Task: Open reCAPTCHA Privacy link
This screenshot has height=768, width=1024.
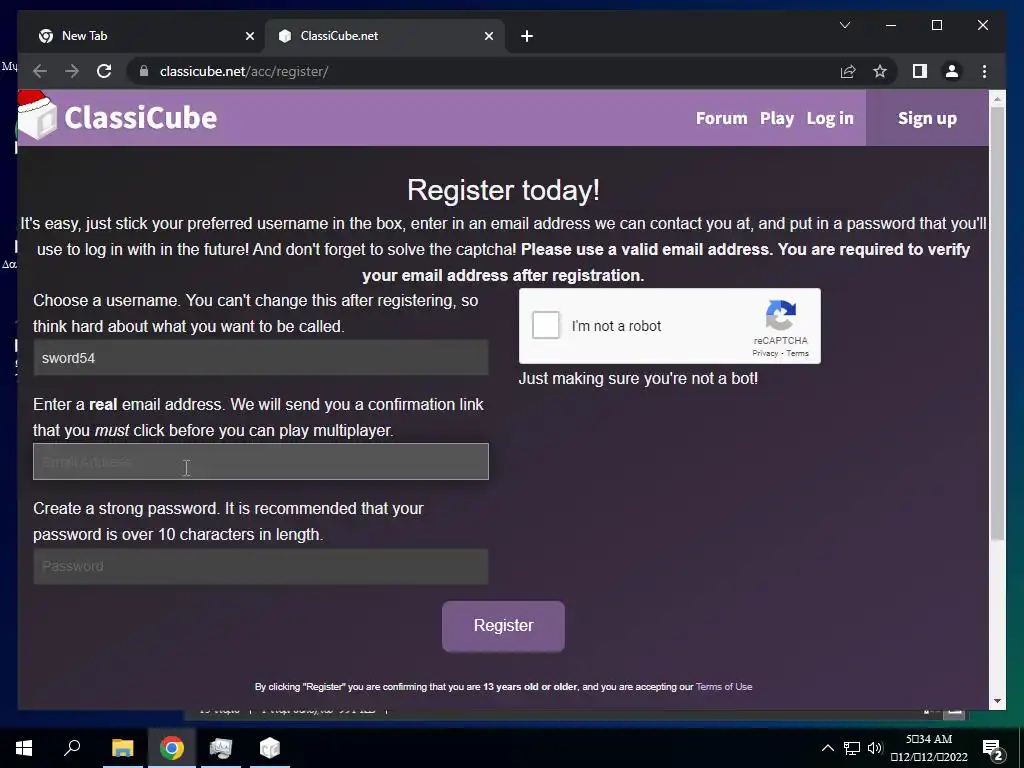Action: (x=765, y=353)
